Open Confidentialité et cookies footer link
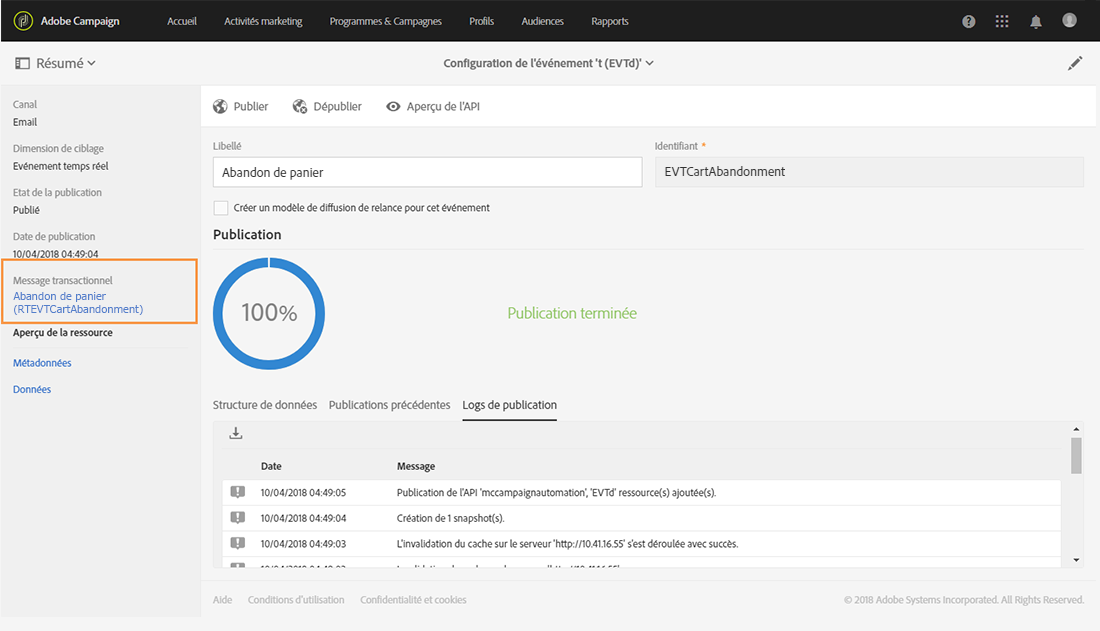The image size is (1100, 631). pos(413,599)
